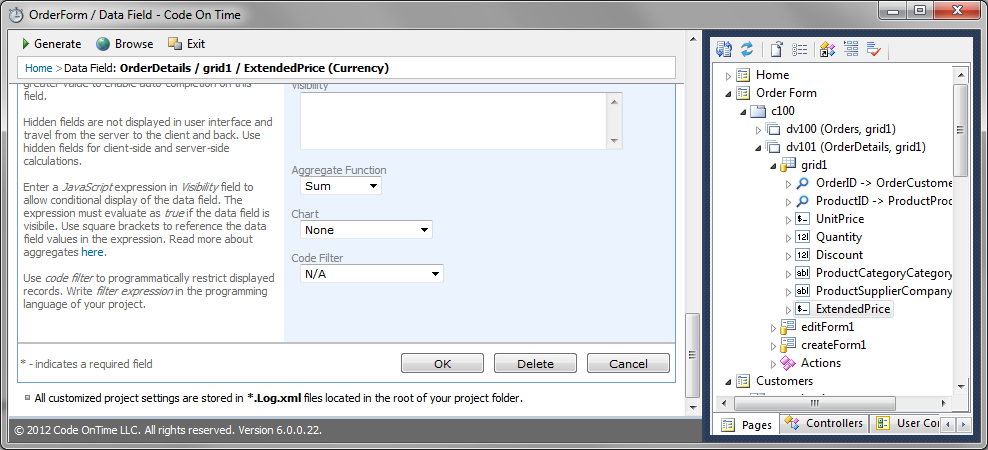This screenshot has height=450, width=988.
Task: Click the main form vertical scrollbar thumb
Action: (692, 355)
